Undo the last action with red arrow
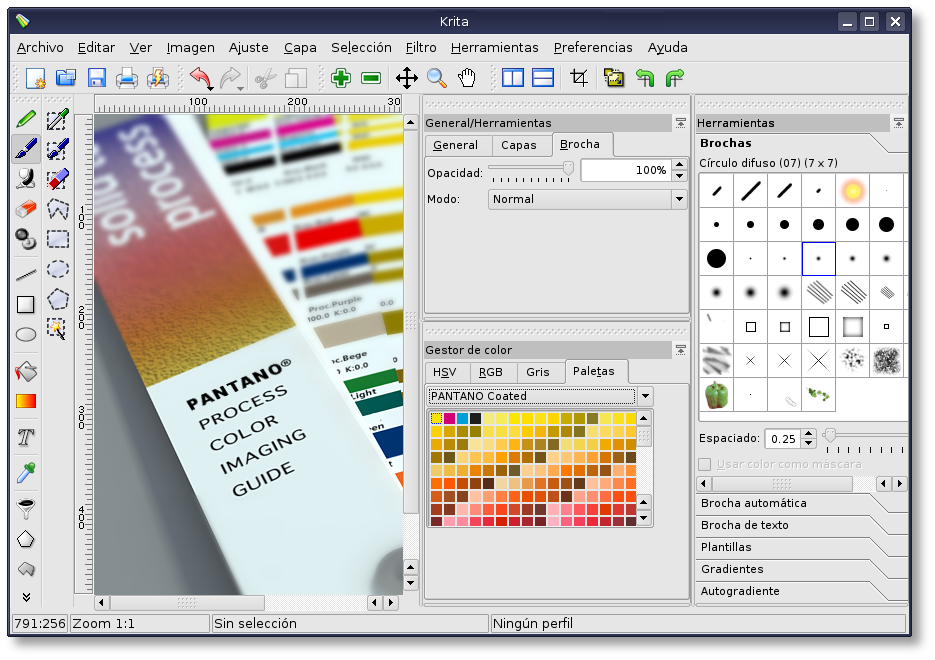This screenshot has width=935, height=660. tap(201, 78)
